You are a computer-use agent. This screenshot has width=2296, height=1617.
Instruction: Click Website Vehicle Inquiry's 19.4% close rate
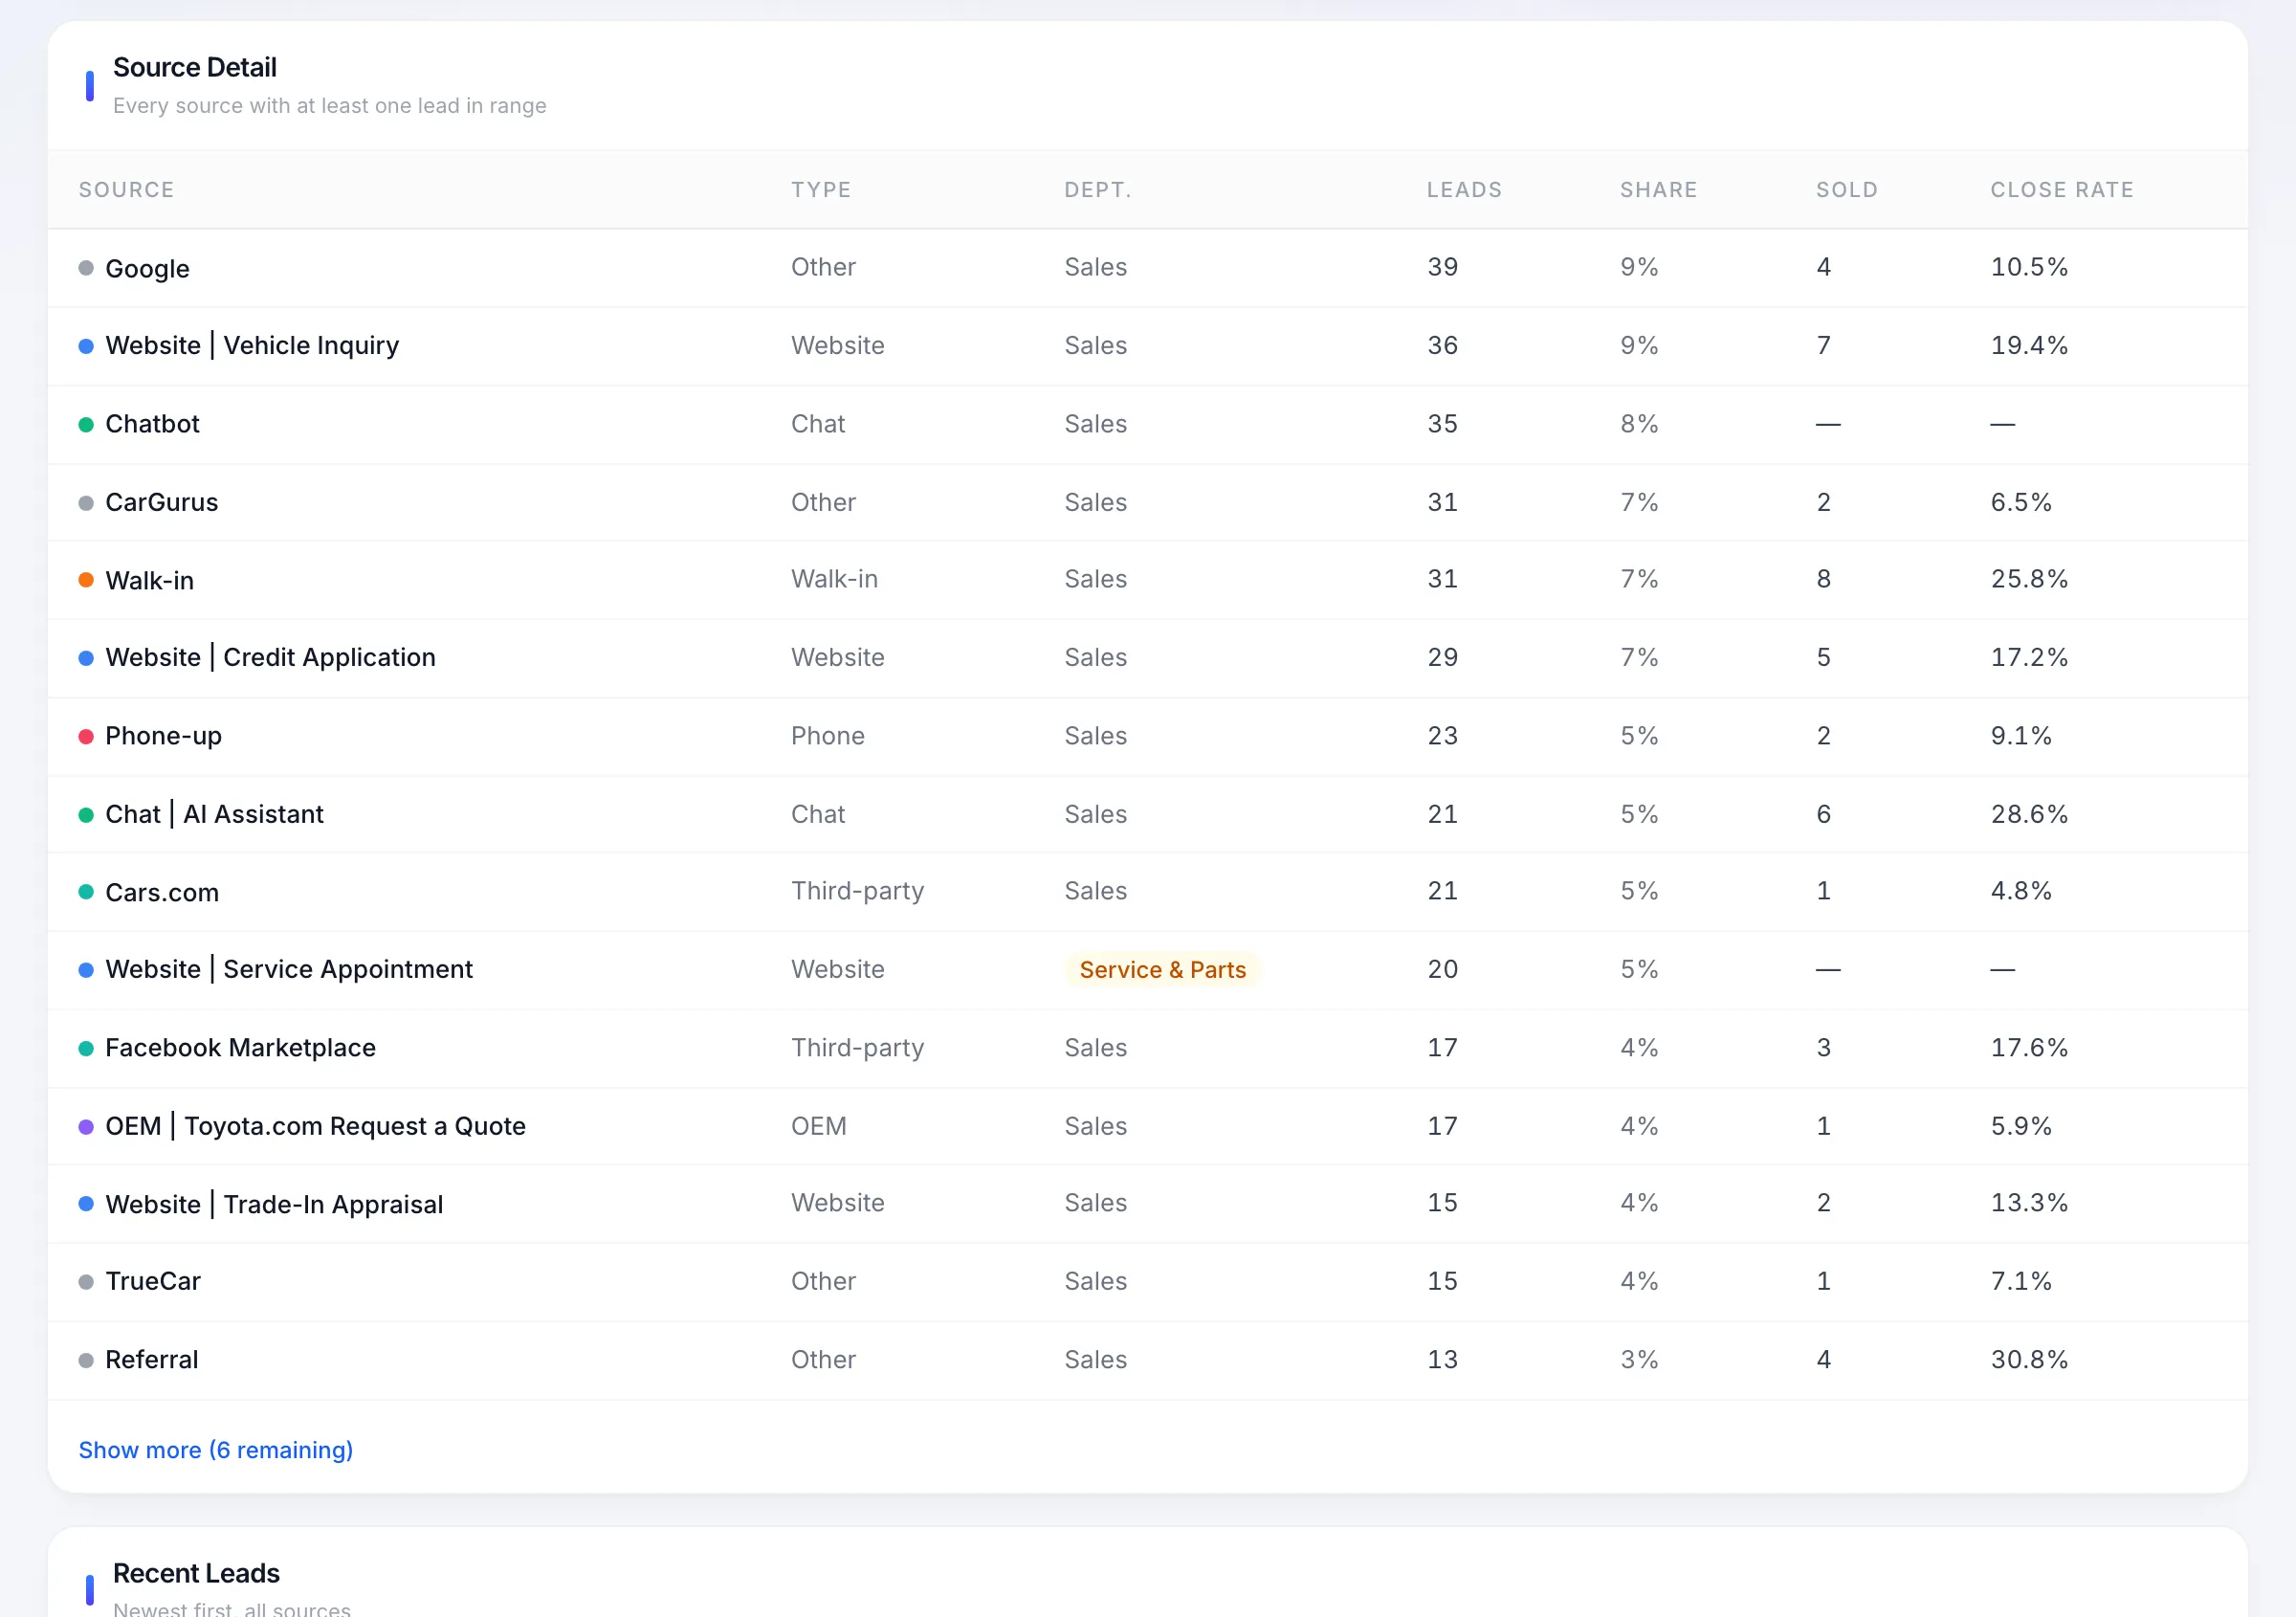pyautogui.click(x=2029, y=345)
